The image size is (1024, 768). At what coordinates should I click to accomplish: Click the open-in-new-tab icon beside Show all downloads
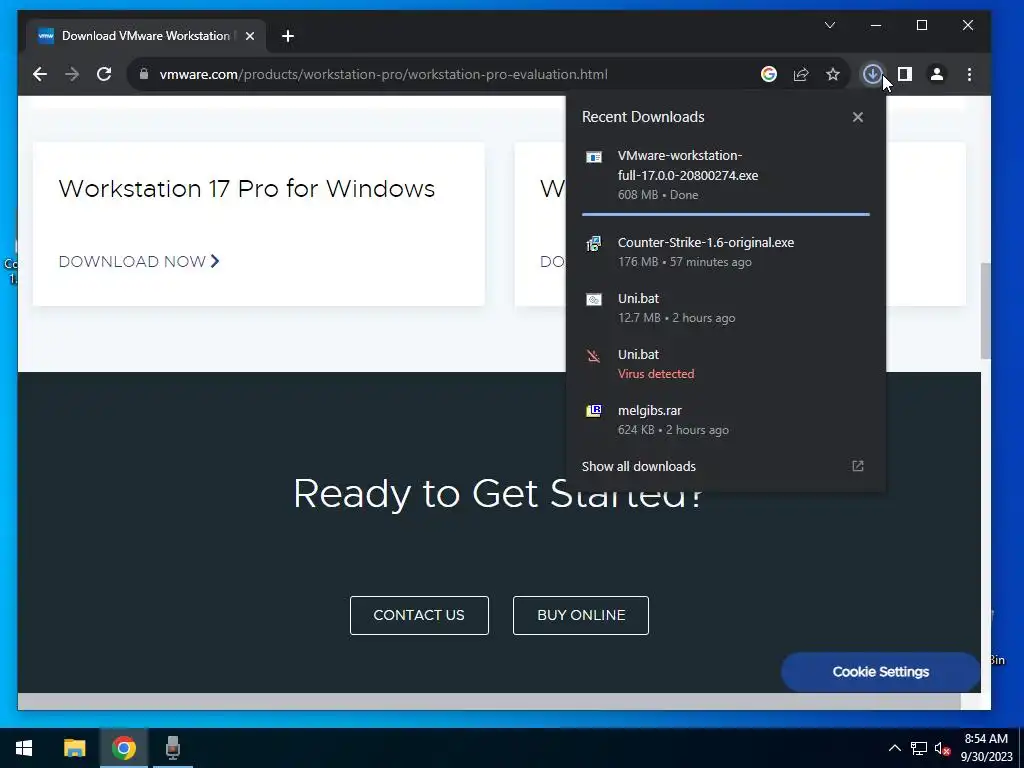click(857, 466)
